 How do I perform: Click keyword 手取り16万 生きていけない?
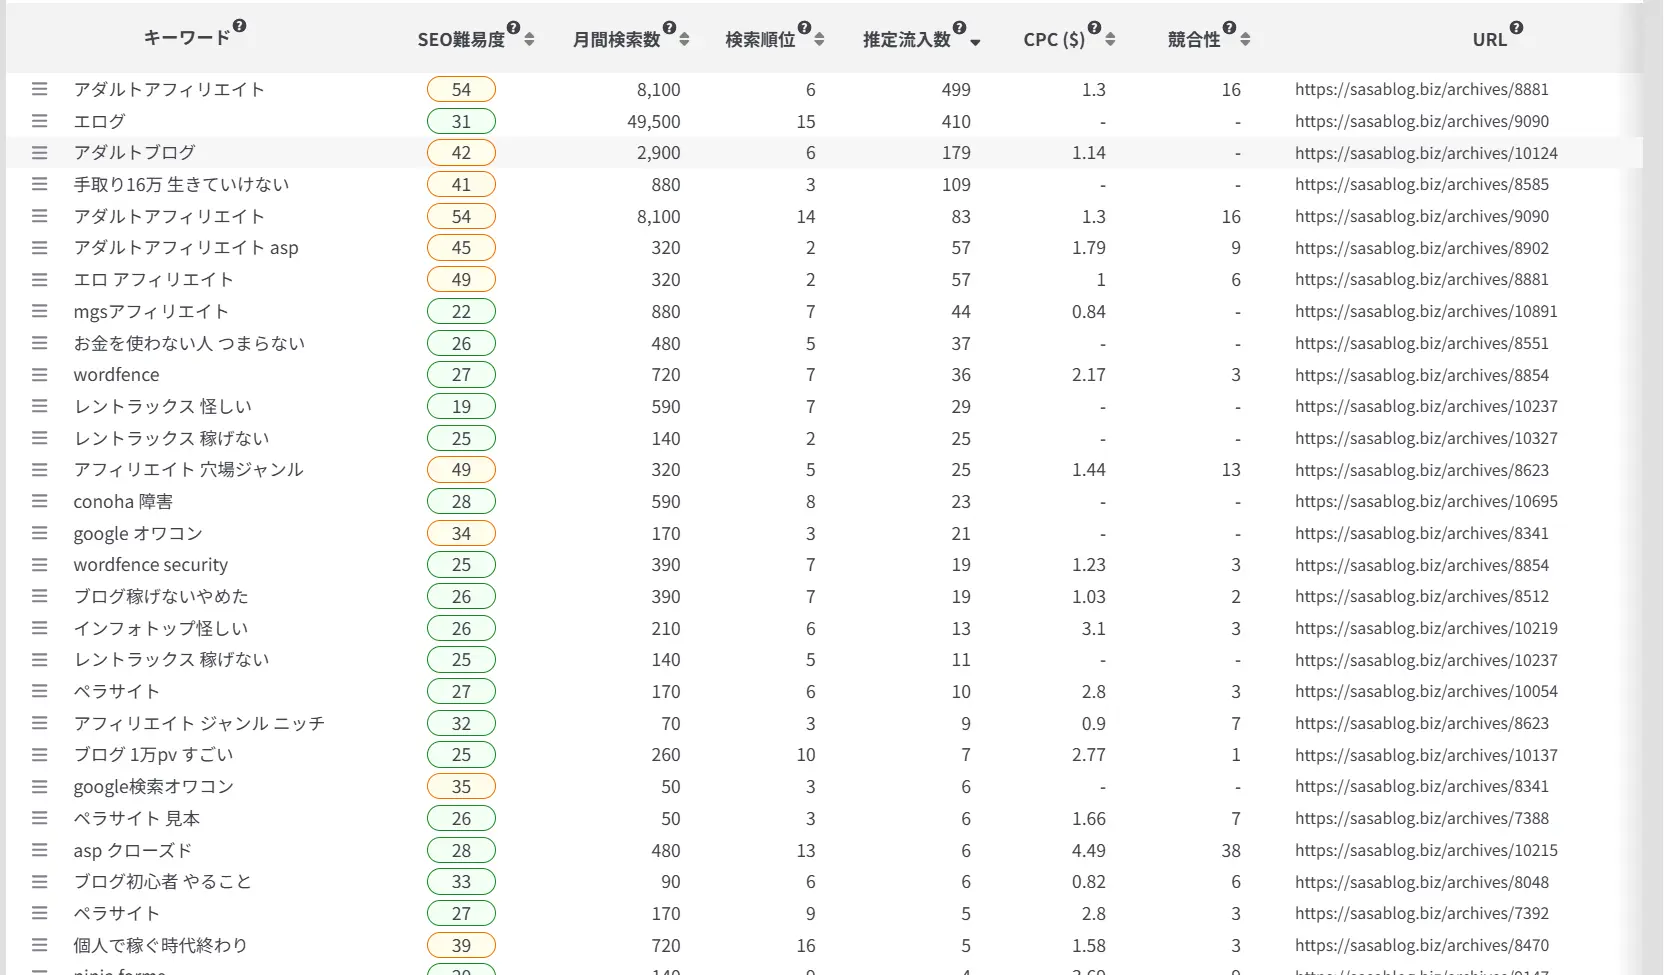(181, 184)
